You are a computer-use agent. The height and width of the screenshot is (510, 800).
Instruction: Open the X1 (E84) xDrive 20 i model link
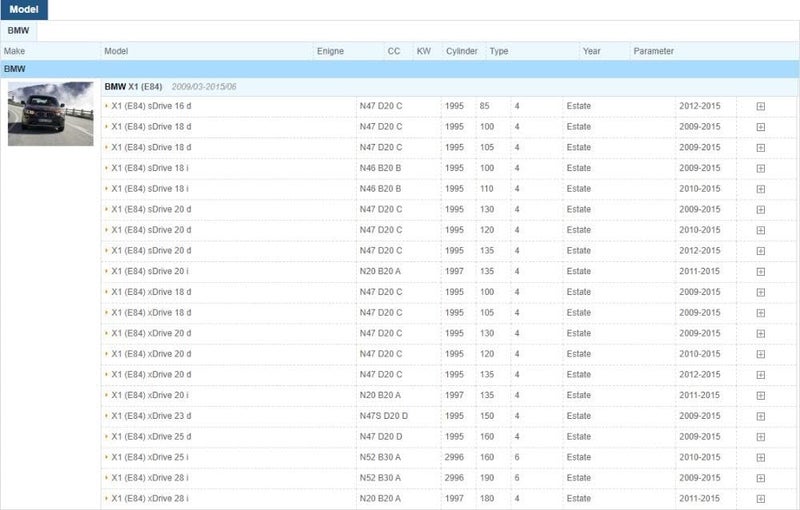pyautogui.click(x=150, y=395)
